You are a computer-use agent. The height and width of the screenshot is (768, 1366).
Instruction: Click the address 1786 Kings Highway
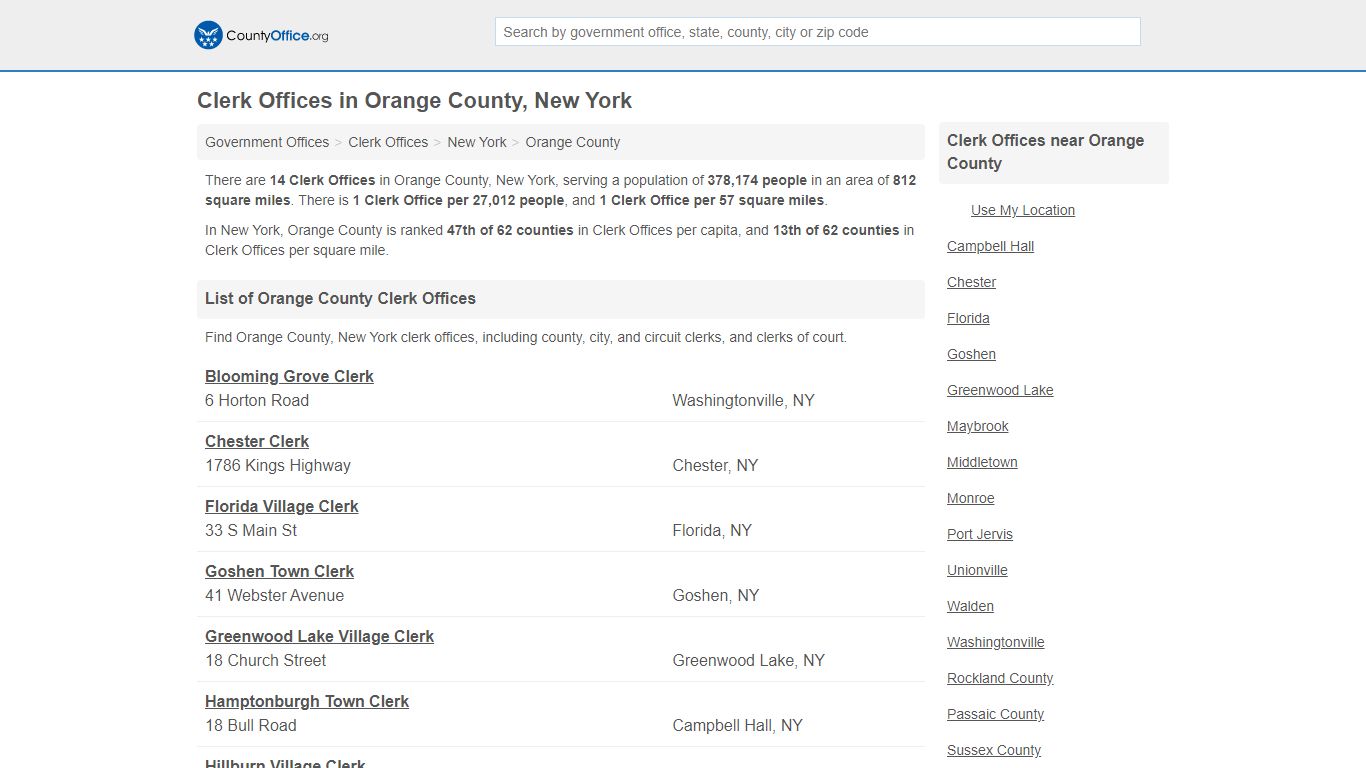point(278,465)
